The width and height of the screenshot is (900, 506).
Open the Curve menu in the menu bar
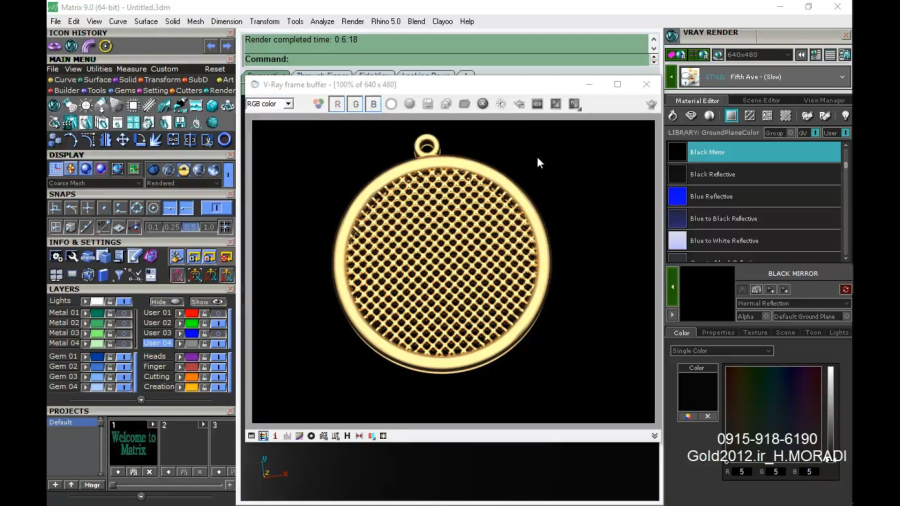click(118, 21)
